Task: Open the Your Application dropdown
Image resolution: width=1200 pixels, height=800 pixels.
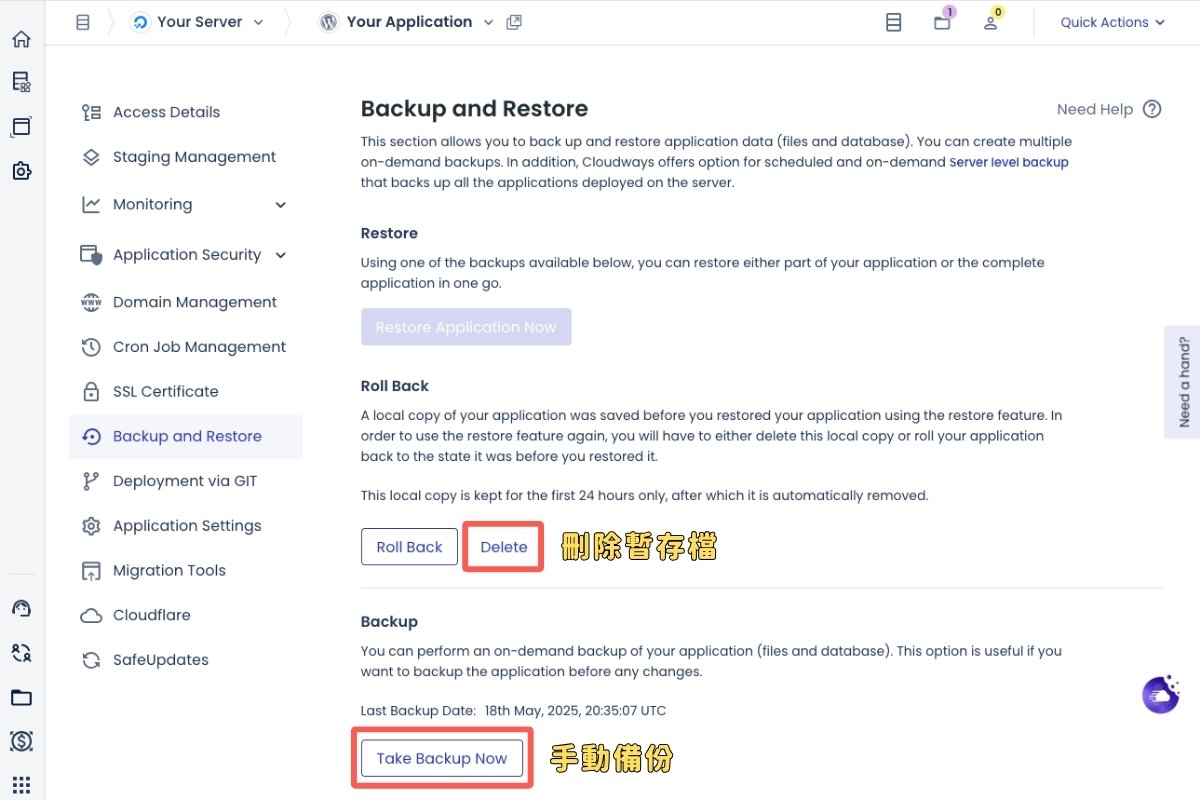Action: [488, 22]
